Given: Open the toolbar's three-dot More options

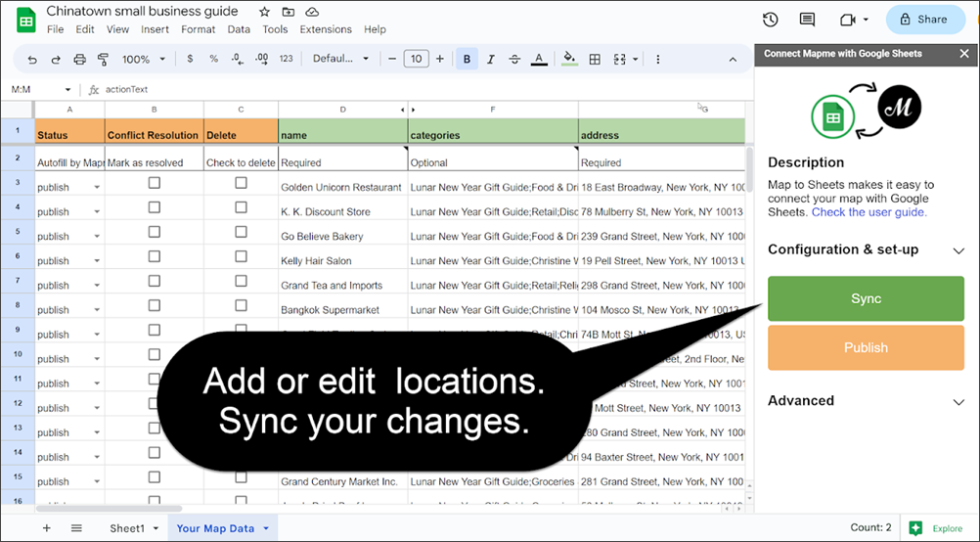Looking at the screenshot, I should point(658,59).
